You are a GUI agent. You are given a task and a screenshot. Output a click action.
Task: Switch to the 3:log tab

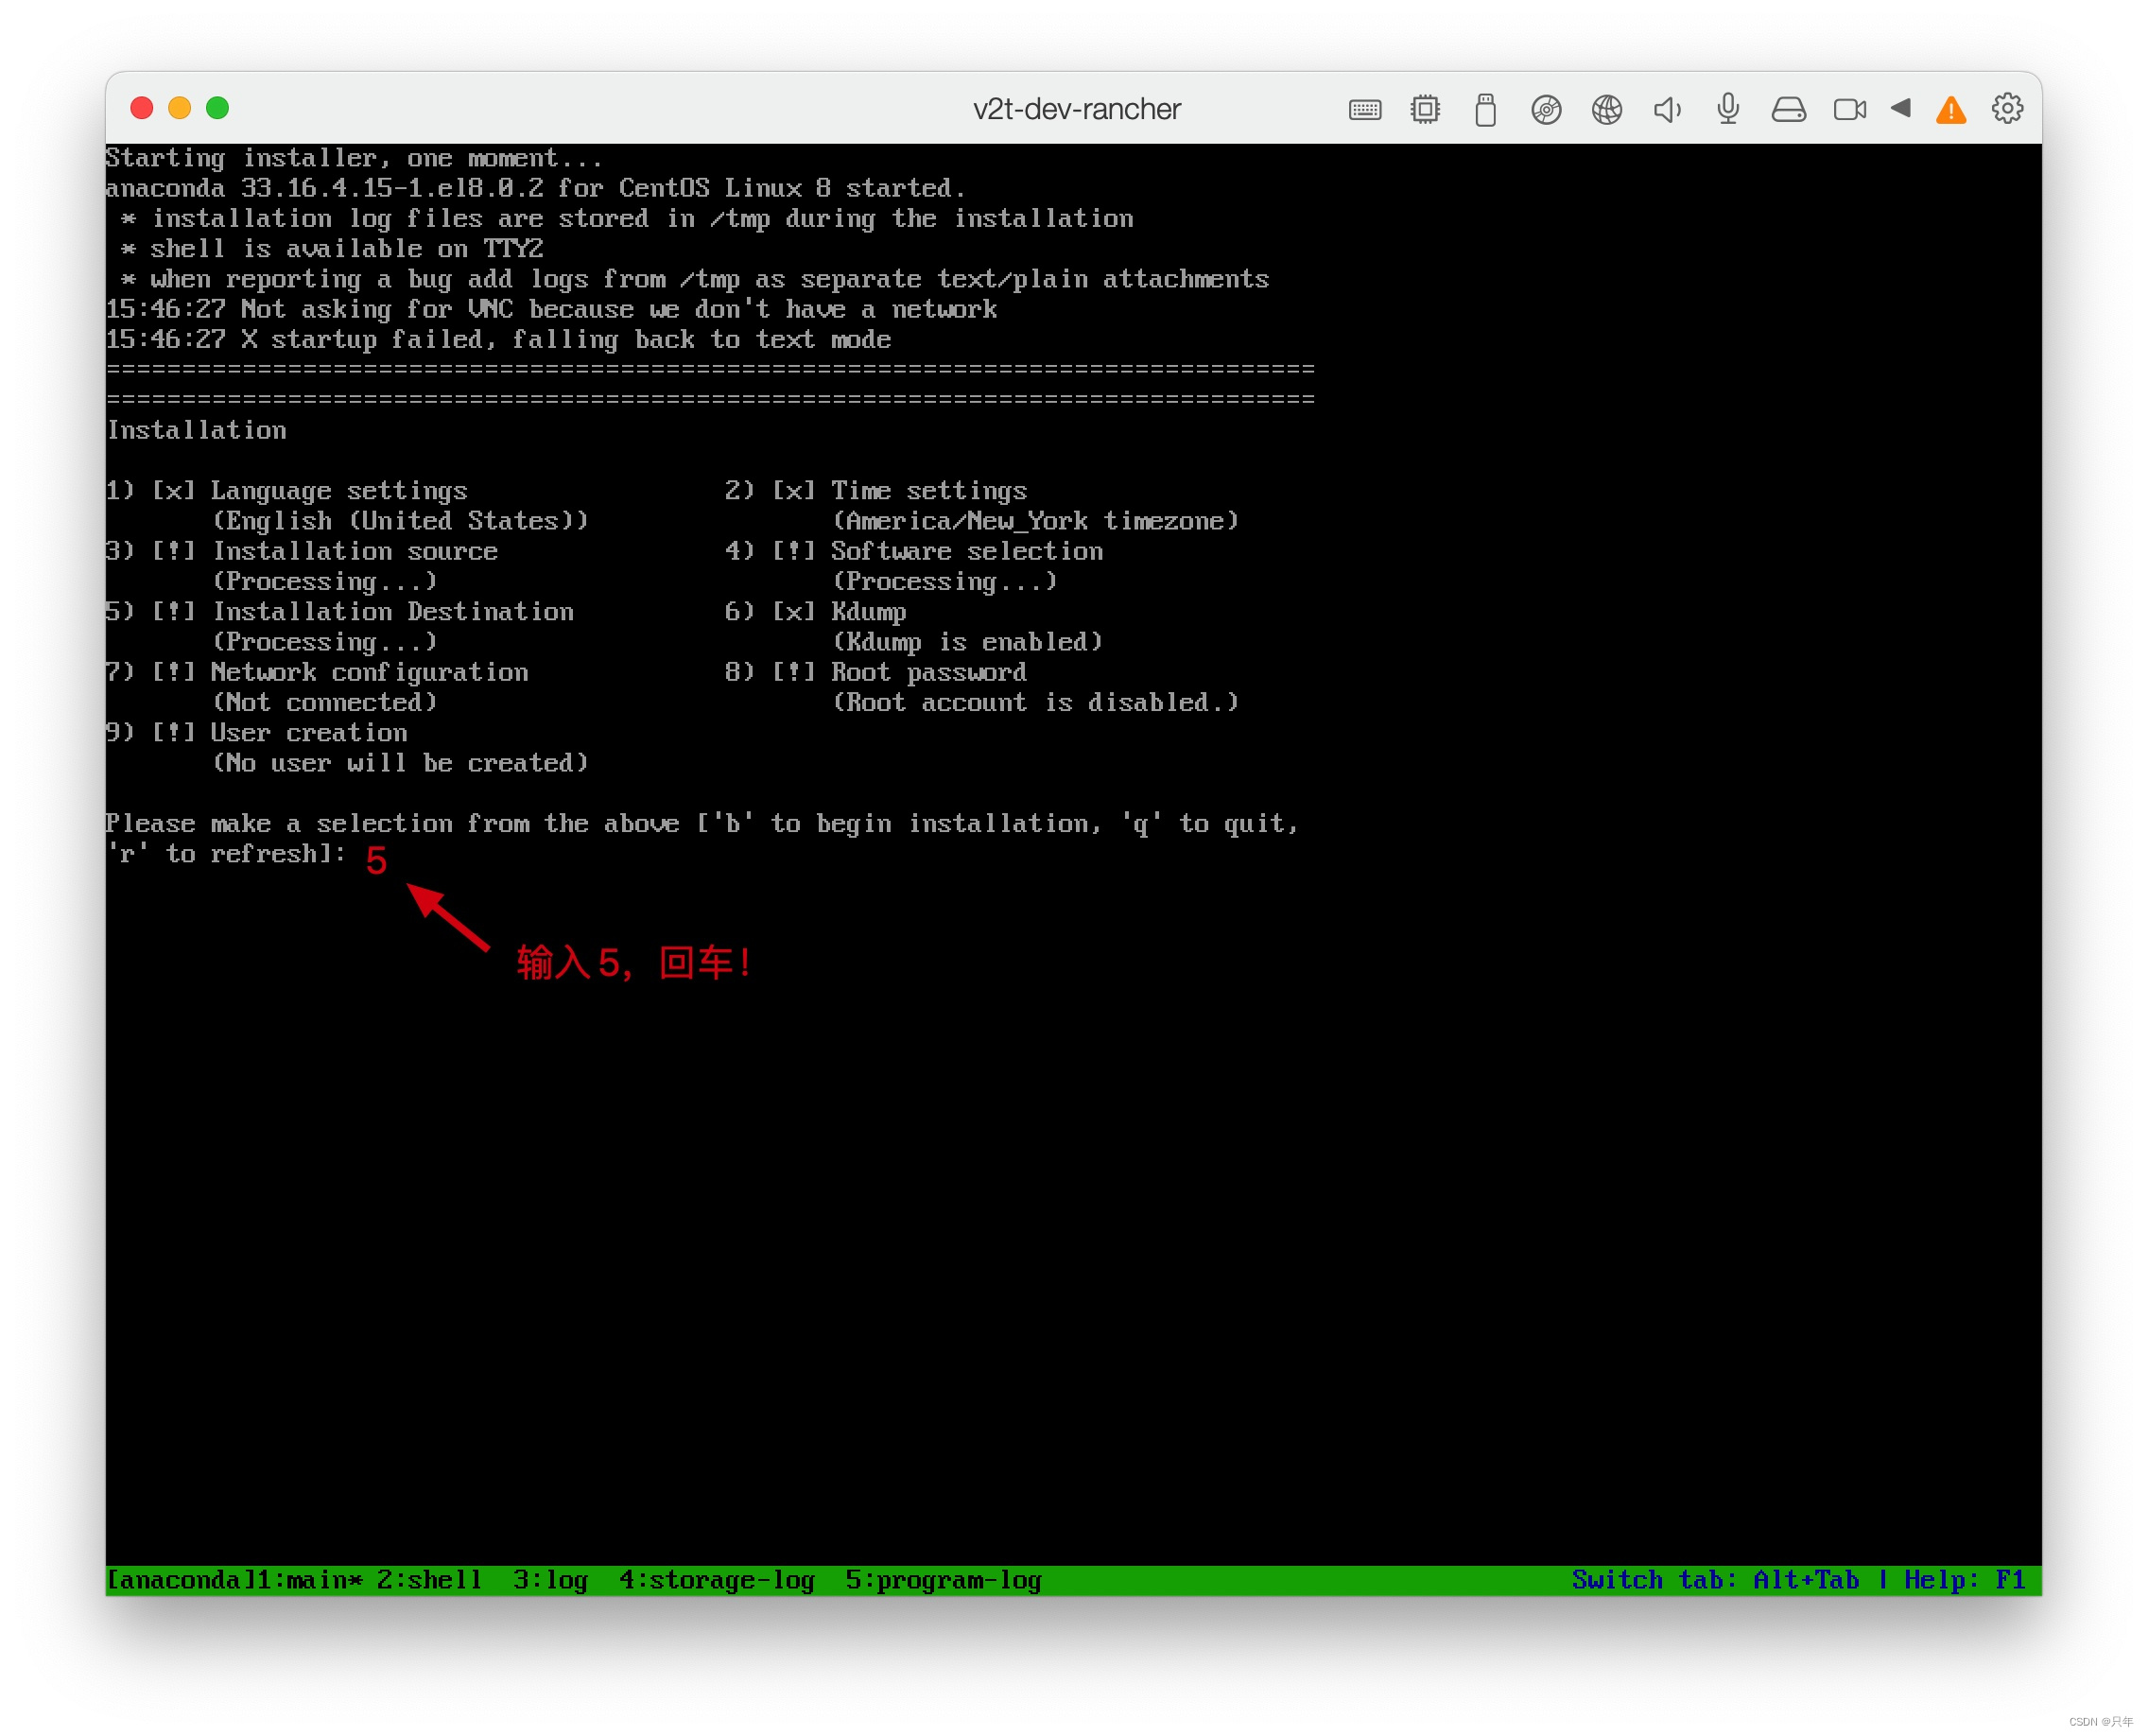[x=549, y=1580]
